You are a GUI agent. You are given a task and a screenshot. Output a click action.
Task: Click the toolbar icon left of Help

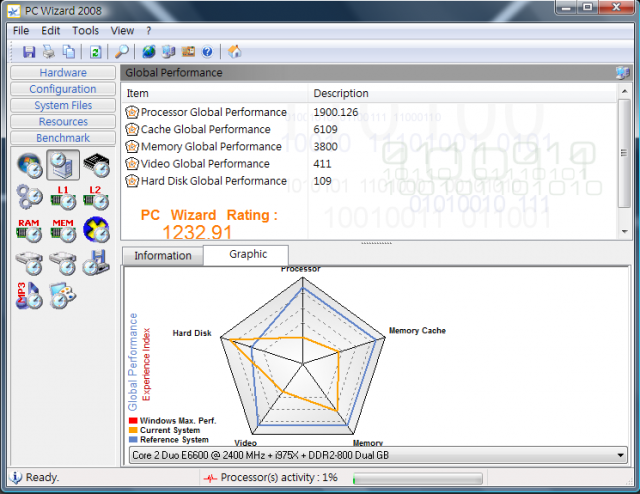pyautogui.click(x=188, y=52)
